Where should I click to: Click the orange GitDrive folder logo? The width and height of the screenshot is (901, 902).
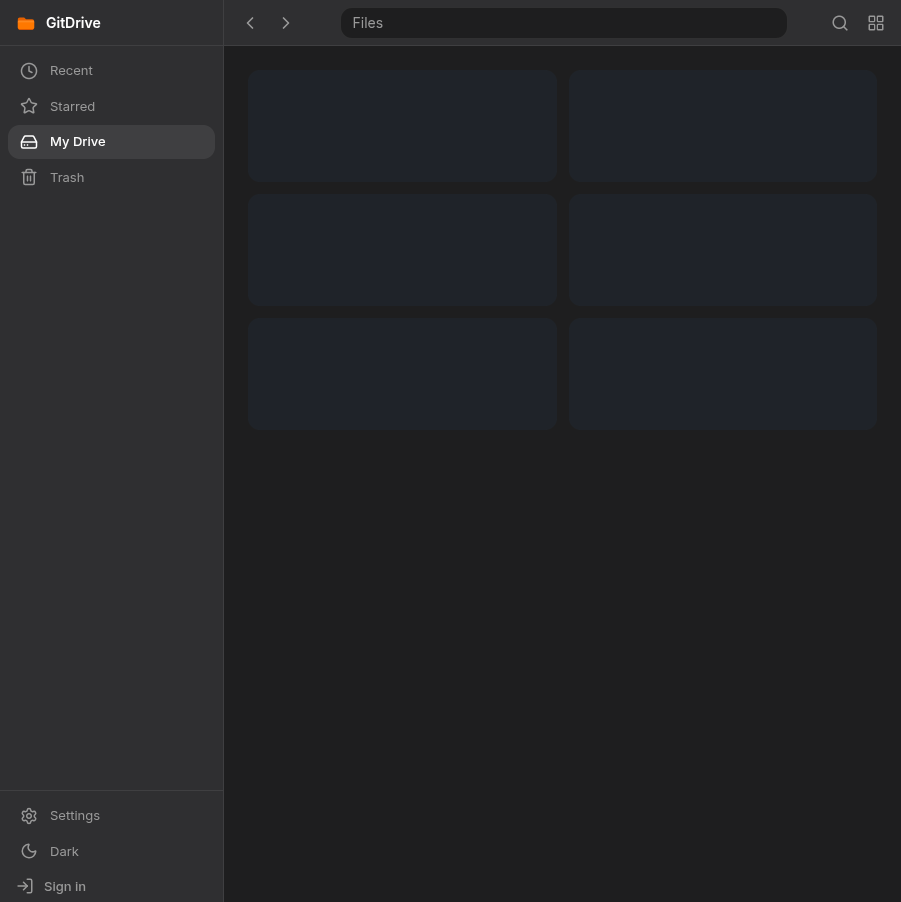(x=26, y=24)
